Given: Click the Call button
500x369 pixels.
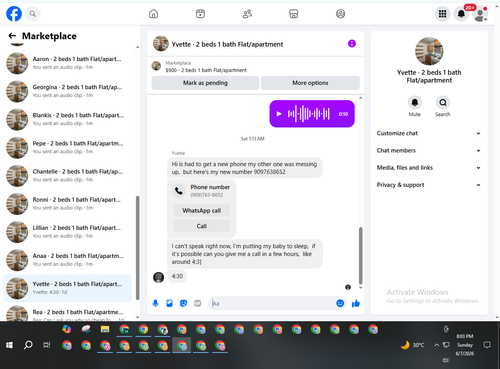Looking at the screenshot, I should pos(202,226).
